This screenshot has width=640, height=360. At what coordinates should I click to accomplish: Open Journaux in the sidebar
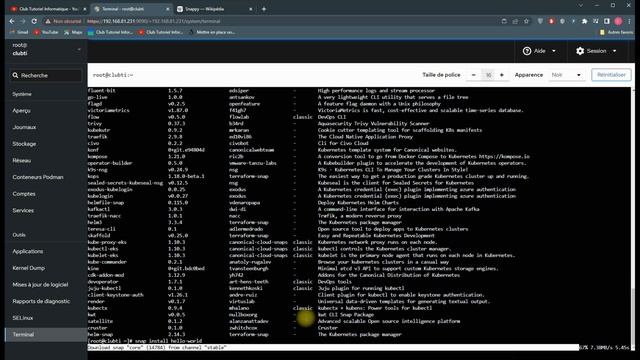coord(24,127)
